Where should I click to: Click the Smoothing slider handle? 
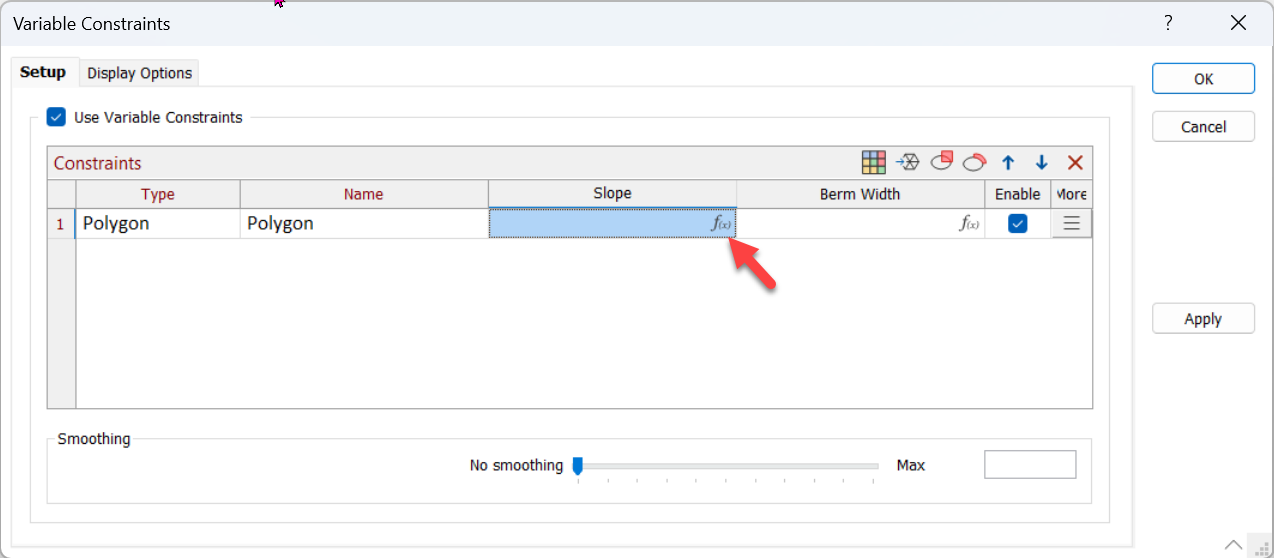(577, 465)
